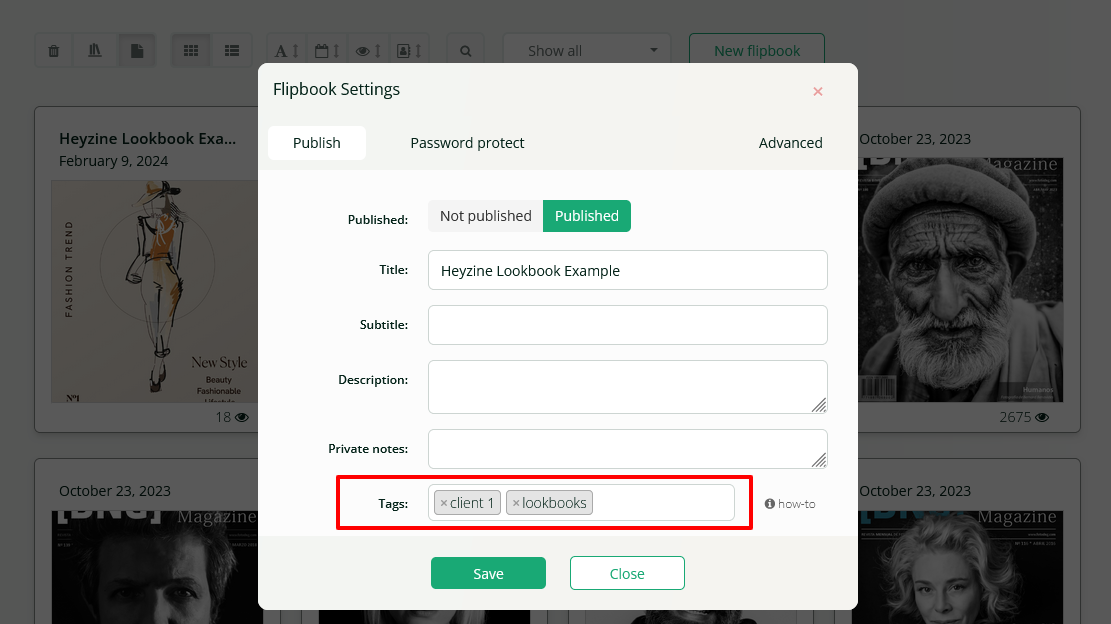Keep flipbook status on Published
This screenshot has width=1111, height=624.
point(587,215)
